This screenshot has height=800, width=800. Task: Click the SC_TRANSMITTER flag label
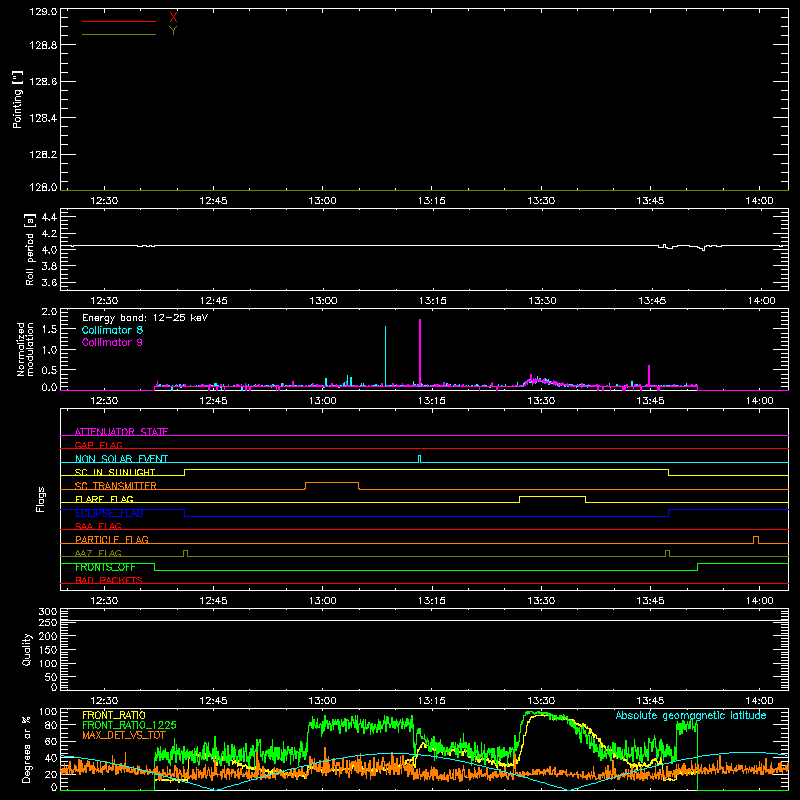[116, 486]
